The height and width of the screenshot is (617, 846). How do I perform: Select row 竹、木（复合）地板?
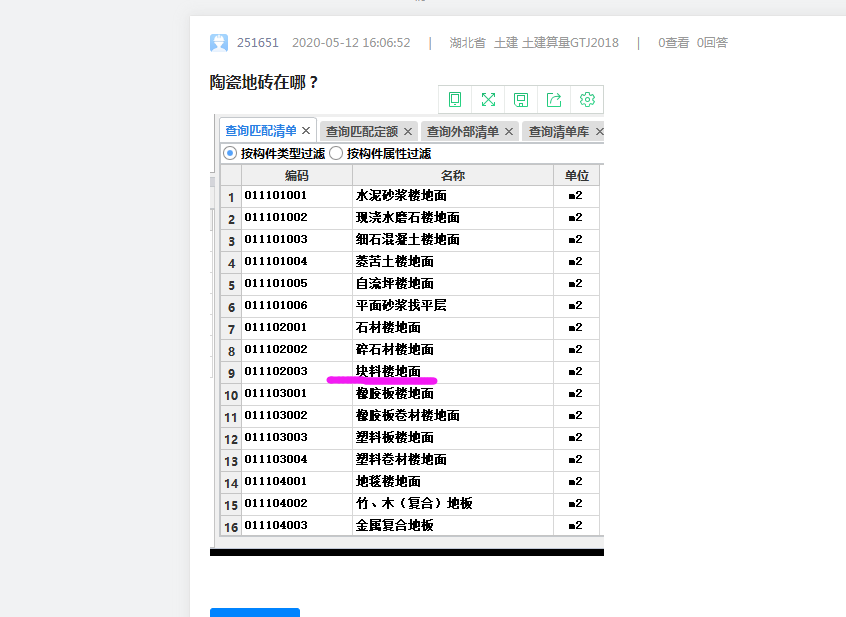410,505
